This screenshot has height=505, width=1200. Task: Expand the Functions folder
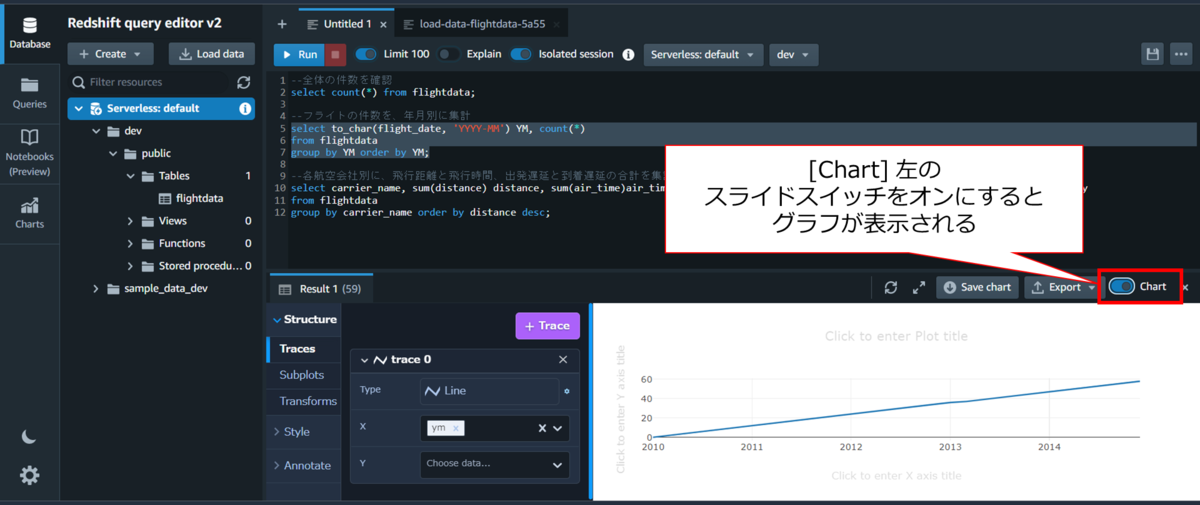pyautogui.click(x=130, y=243)
